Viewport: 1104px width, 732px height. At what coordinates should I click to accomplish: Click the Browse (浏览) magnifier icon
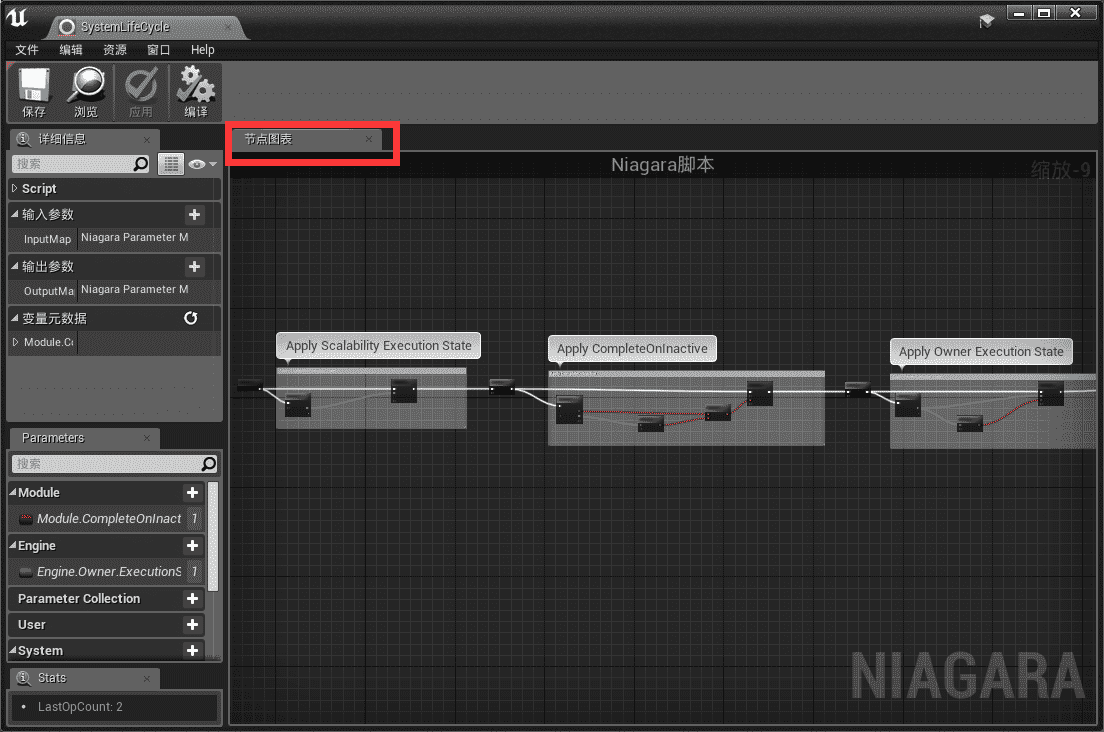pyautogui.click(x=86, y=87)
